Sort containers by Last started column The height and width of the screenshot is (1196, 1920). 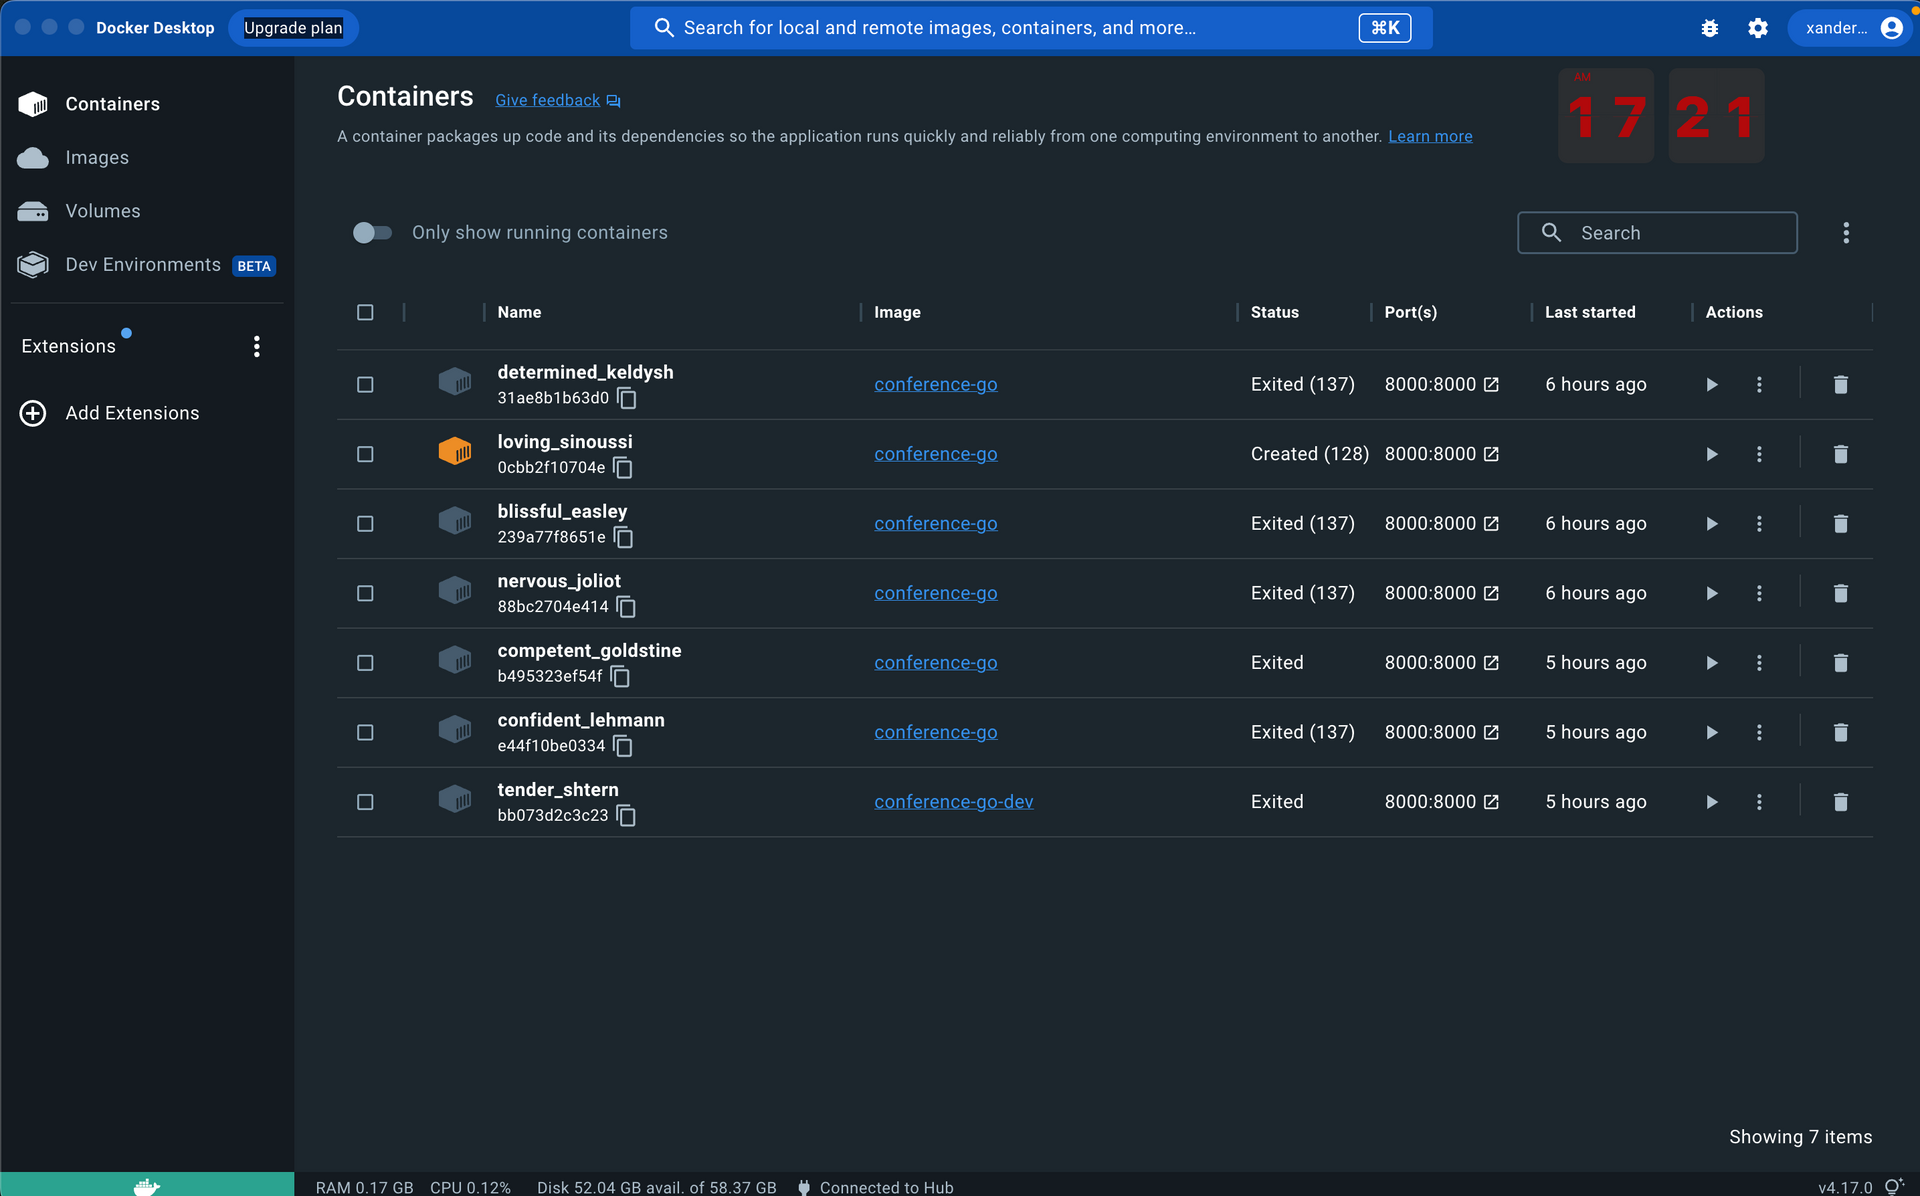point(1590,313)
